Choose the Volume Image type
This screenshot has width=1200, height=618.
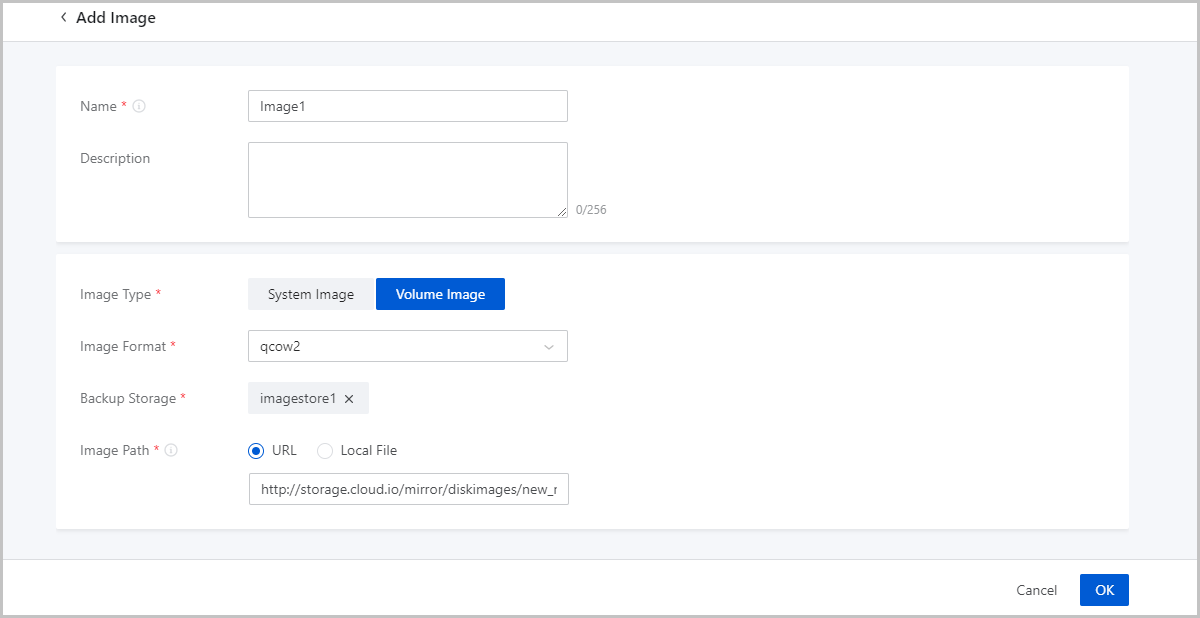(x=440, y=294)
